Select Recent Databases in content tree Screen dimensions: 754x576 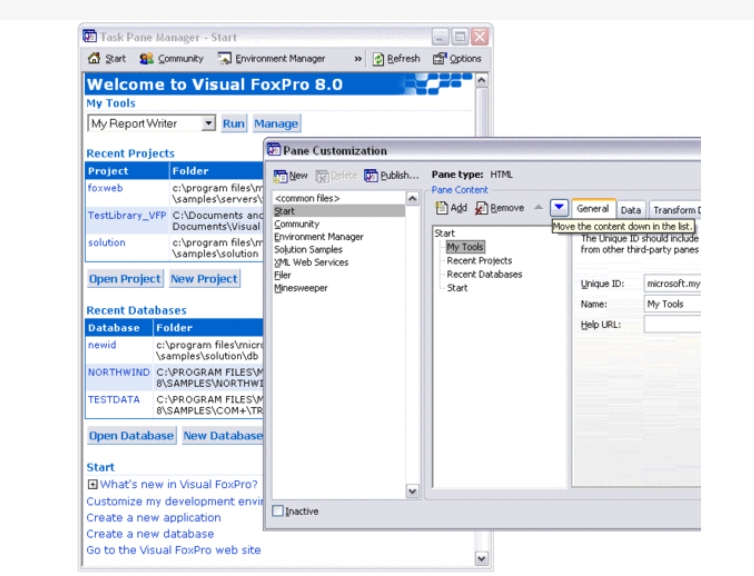(x=484, y=274)
